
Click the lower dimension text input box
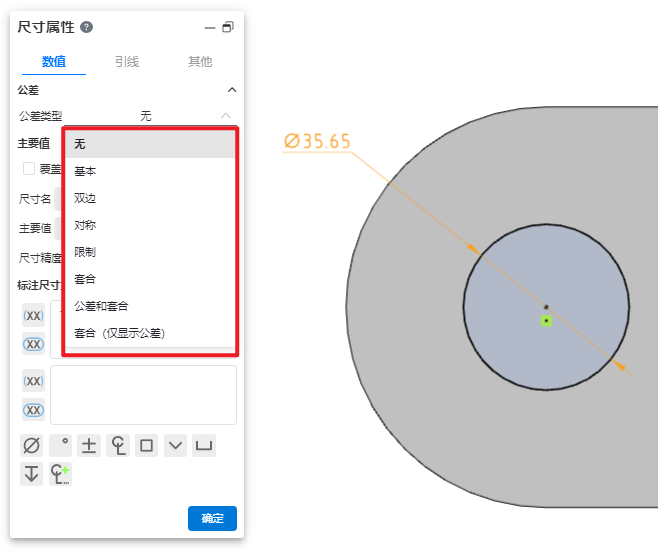143,394
